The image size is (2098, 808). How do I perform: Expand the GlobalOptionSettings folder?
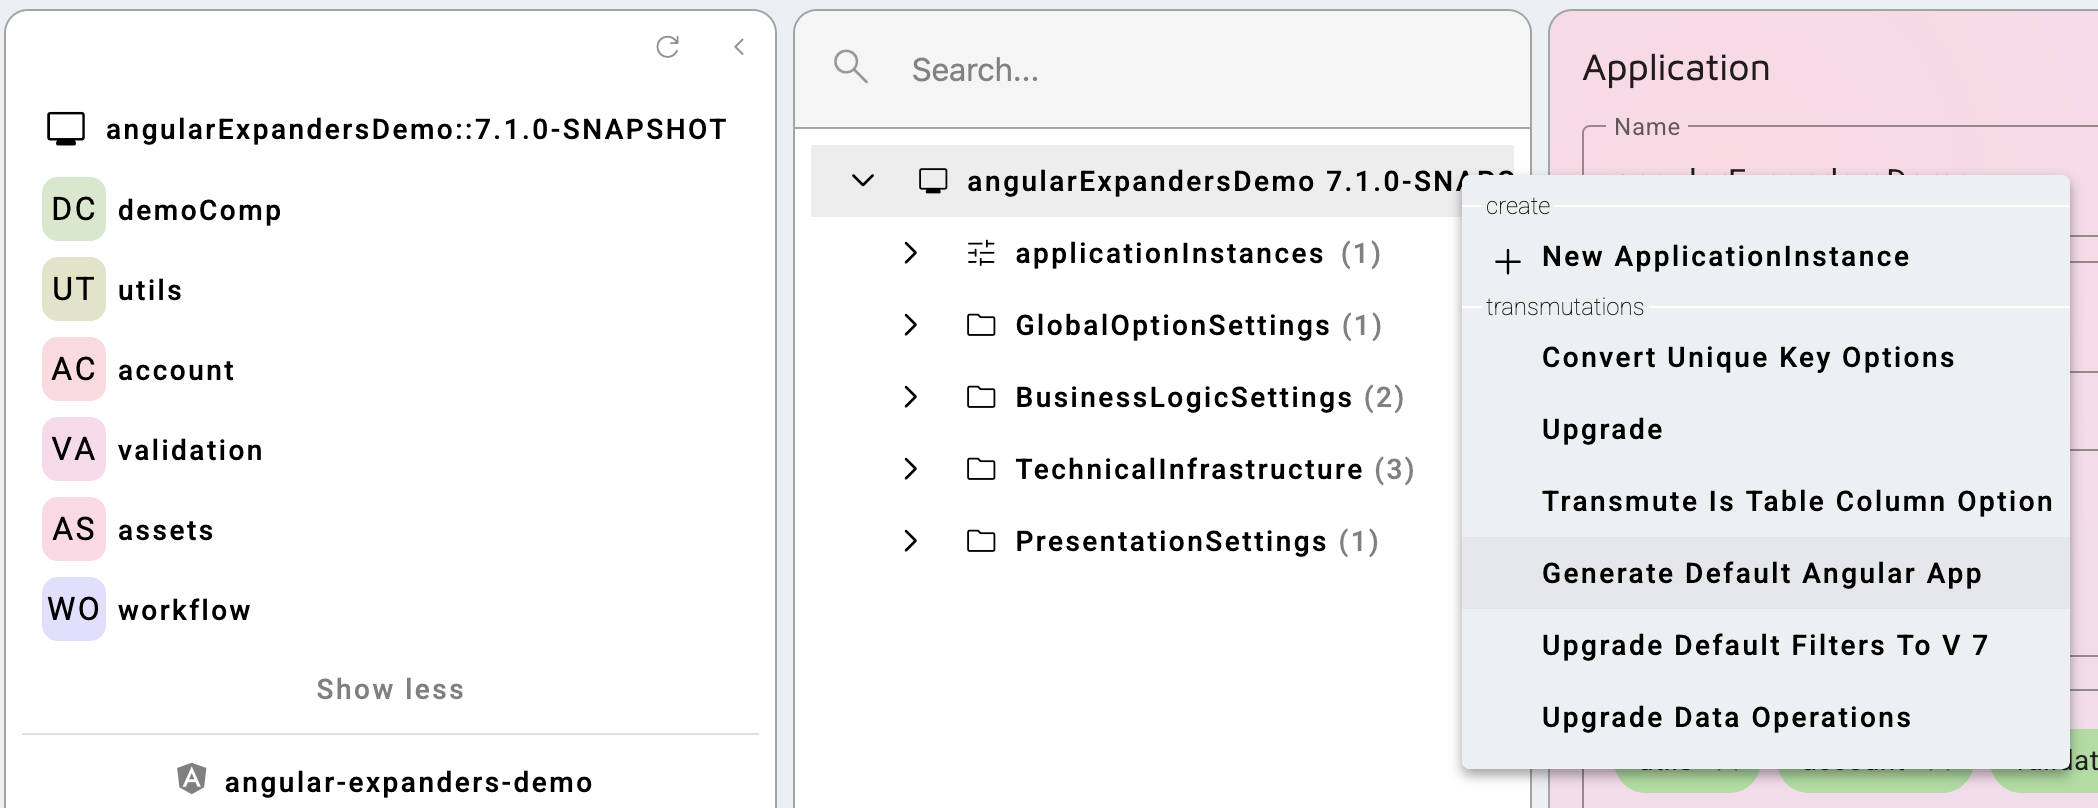pos(910,325)
